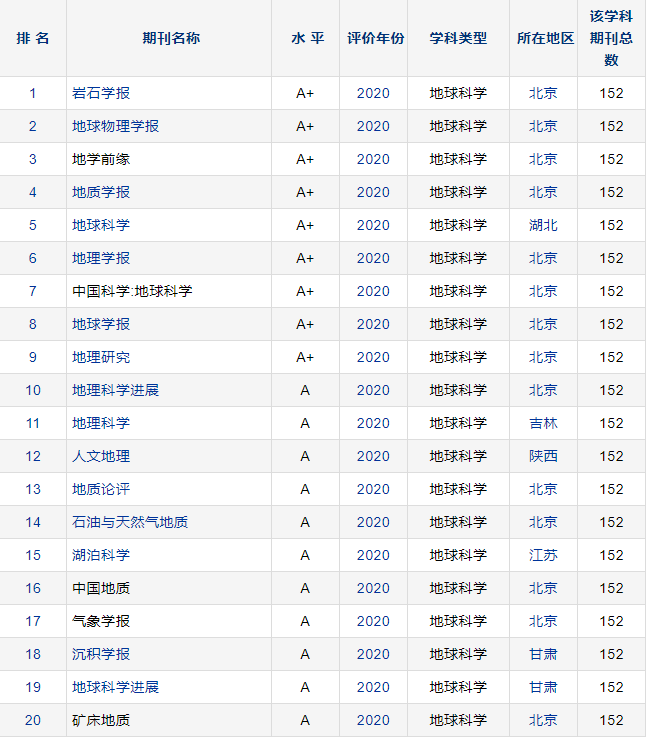The height and width of the screenshot is (739, 648).
Task: Select the 地球学报 link at rank 8
Action: (101, 324)
